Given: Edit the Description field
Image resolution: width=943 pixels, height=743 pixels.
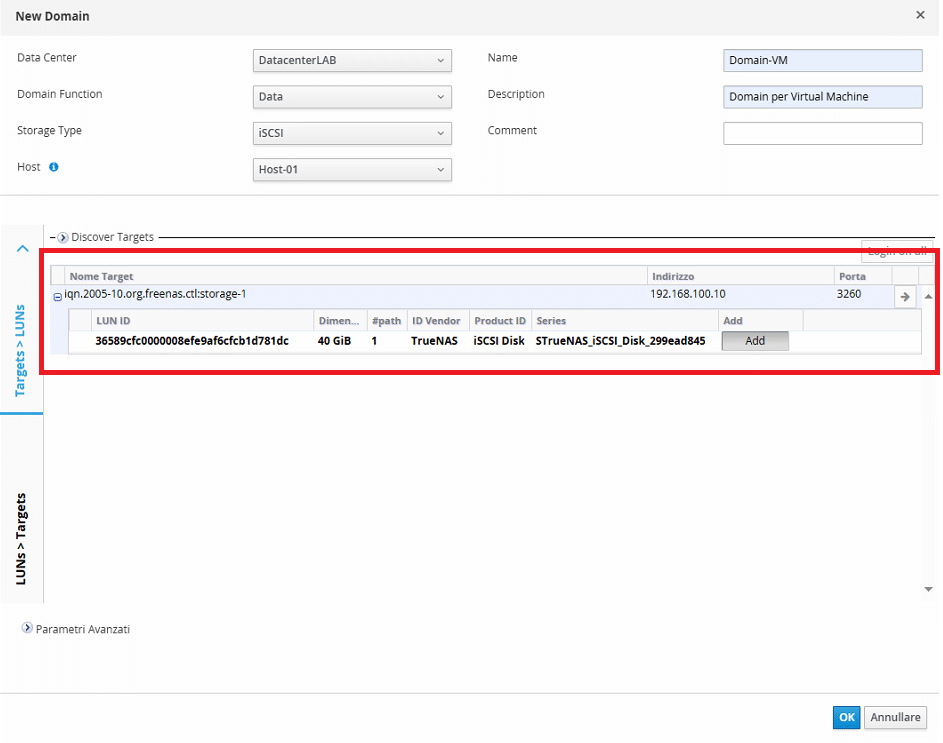Looking at the screenshot, I should (822, 96).
